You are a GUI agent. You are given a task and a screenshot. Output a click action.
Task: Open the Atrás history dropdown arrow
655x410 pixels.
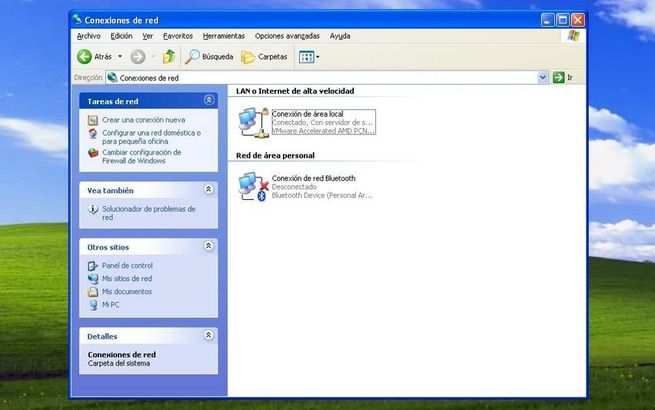point(120,56)
